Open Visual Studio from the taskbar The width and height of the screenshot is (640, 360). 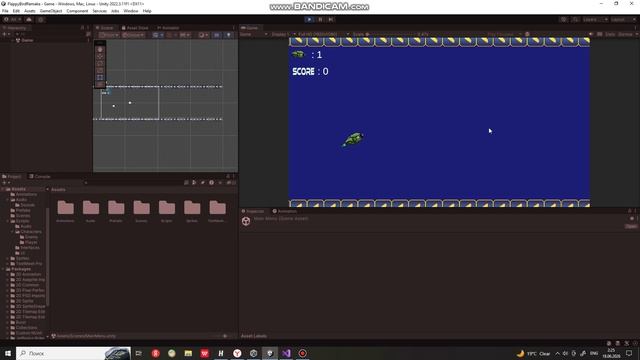pyautogui.click(x=286, y=353)
